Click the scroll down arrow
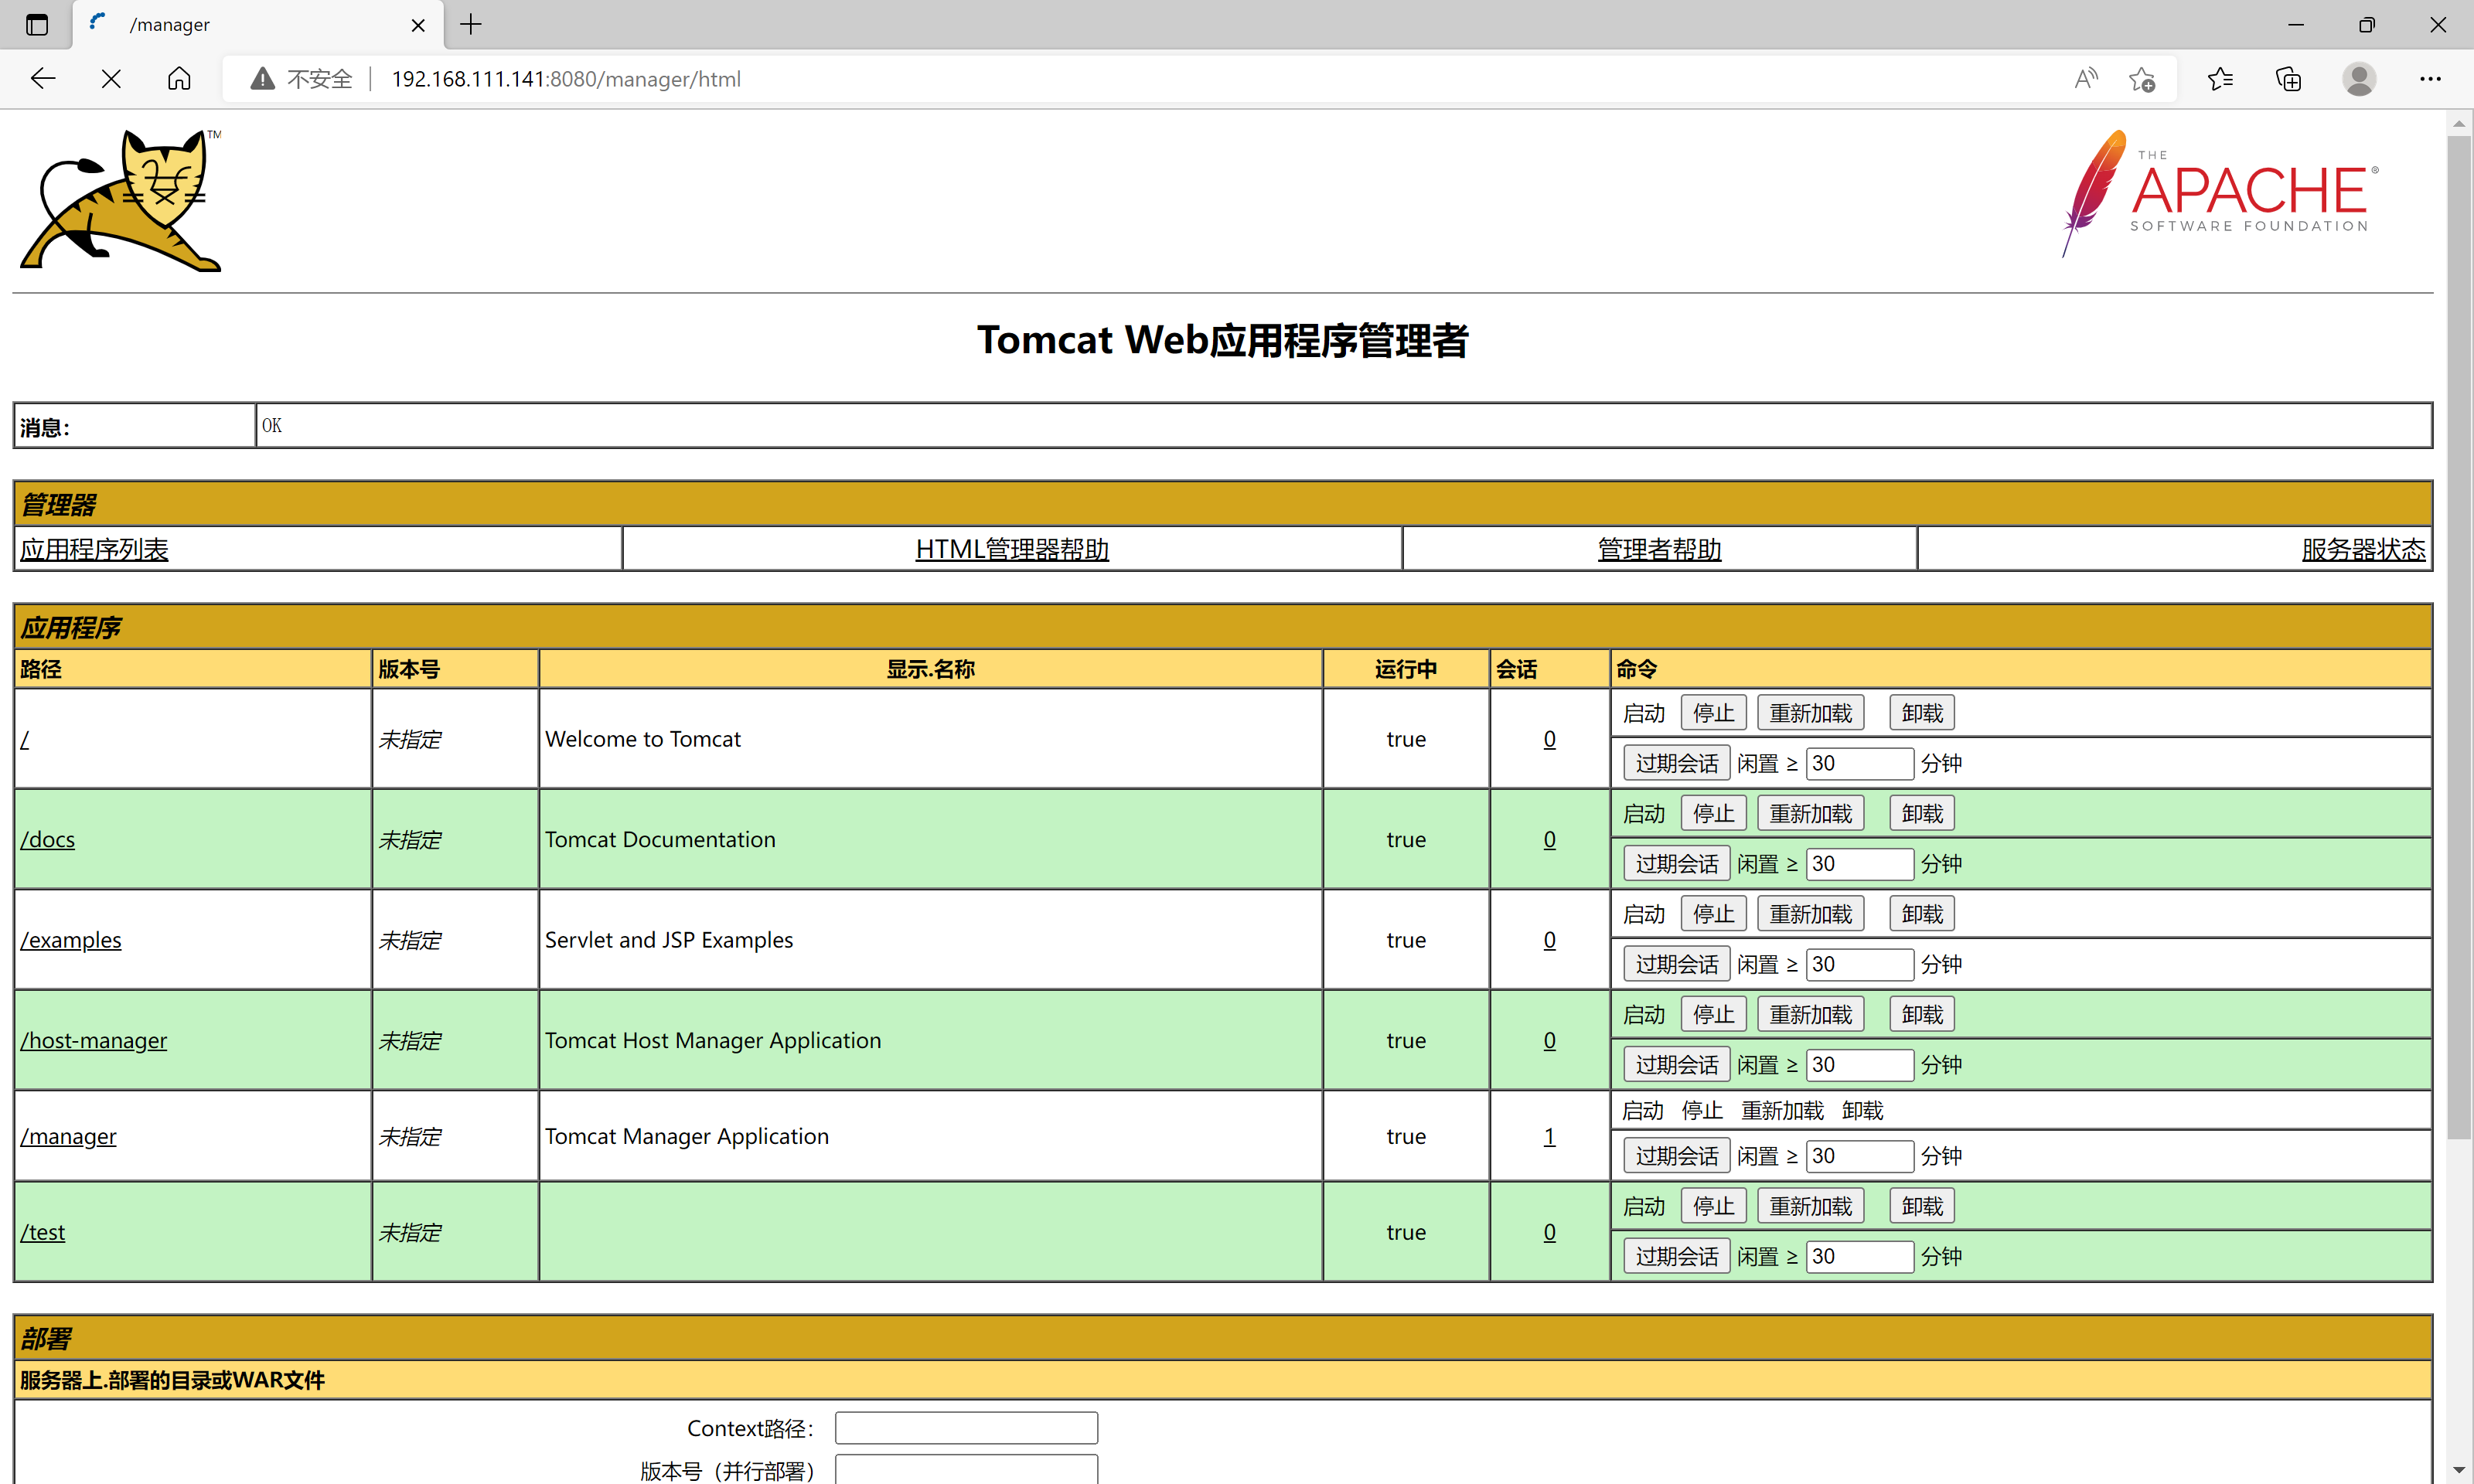Viewport: 2474px width, 1484px height. (x=2459, y=1470)
